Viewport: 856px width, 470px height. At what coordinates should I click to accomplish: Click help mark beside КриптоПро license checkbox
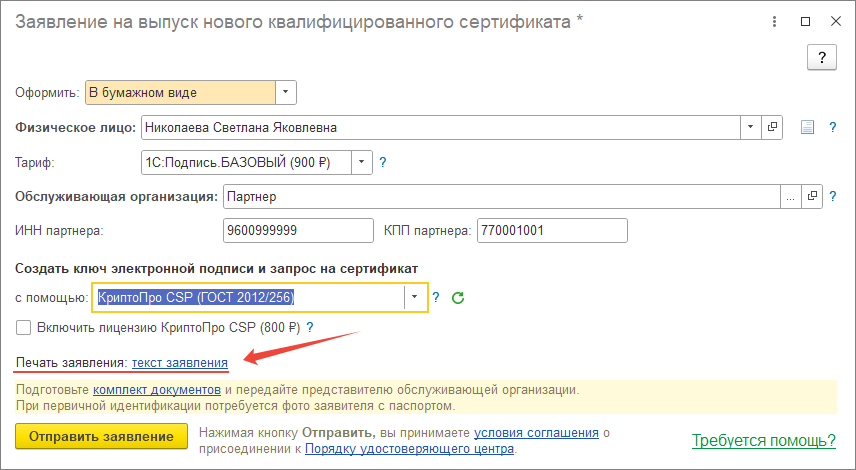point(310,327)
